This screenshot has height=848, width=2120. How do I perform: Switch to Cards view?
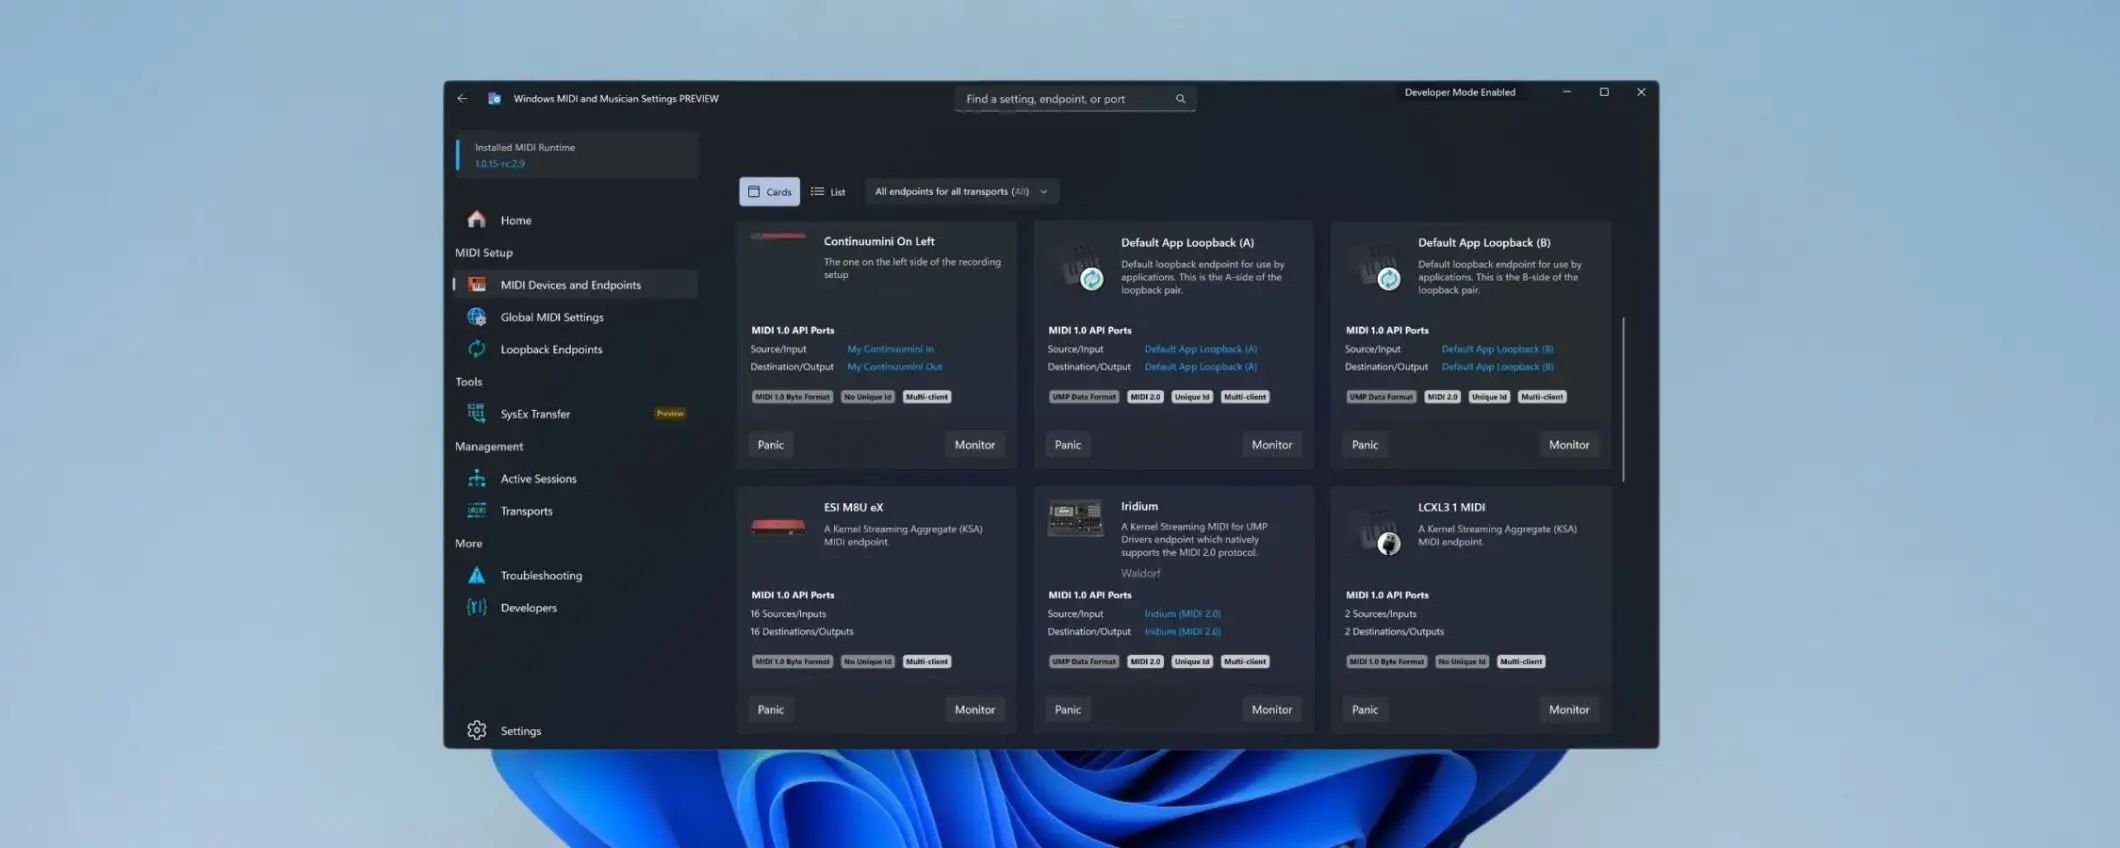[769, 192]
